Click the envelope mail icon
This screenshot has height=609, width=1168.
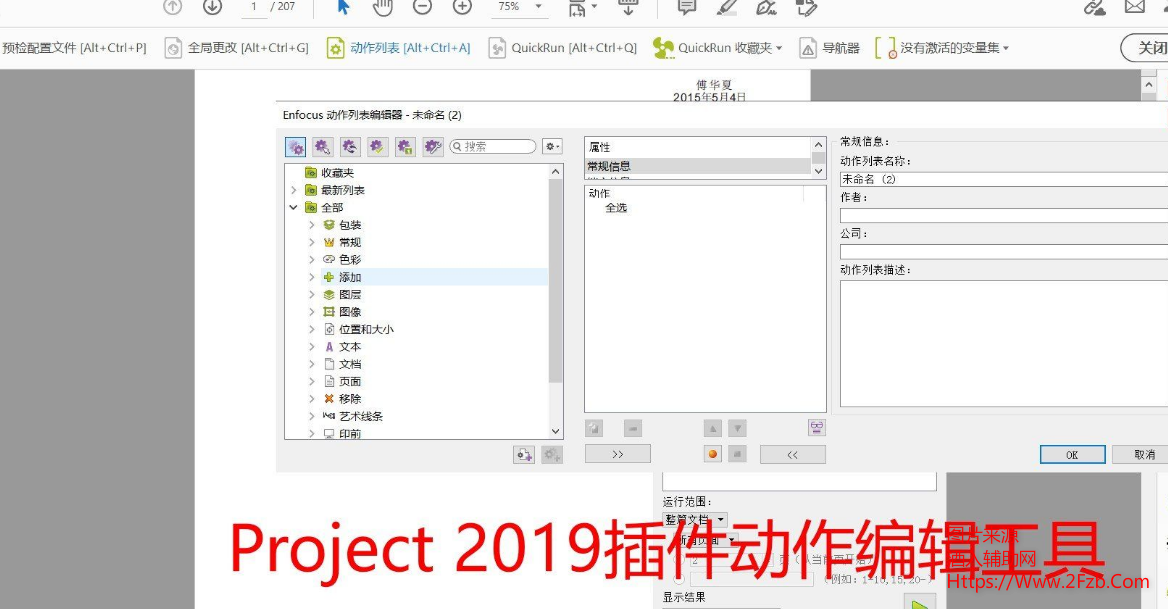pyautogui.click(x=1134, y=7)
